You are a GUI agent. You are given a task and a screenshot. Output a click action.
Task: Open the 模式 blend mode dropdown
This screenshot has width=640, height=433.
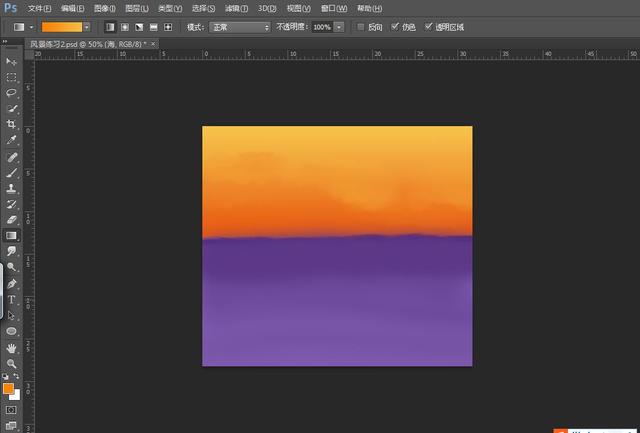(238, 26)
